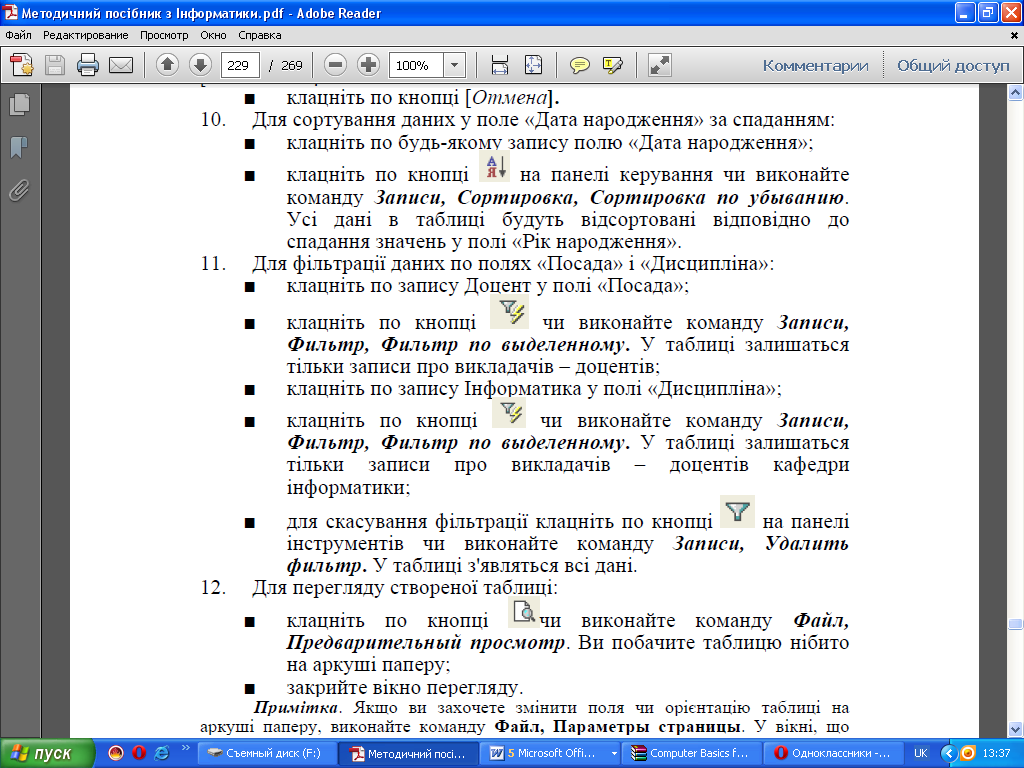
Task: Select the highlight text tool
Action: (613, 65)
